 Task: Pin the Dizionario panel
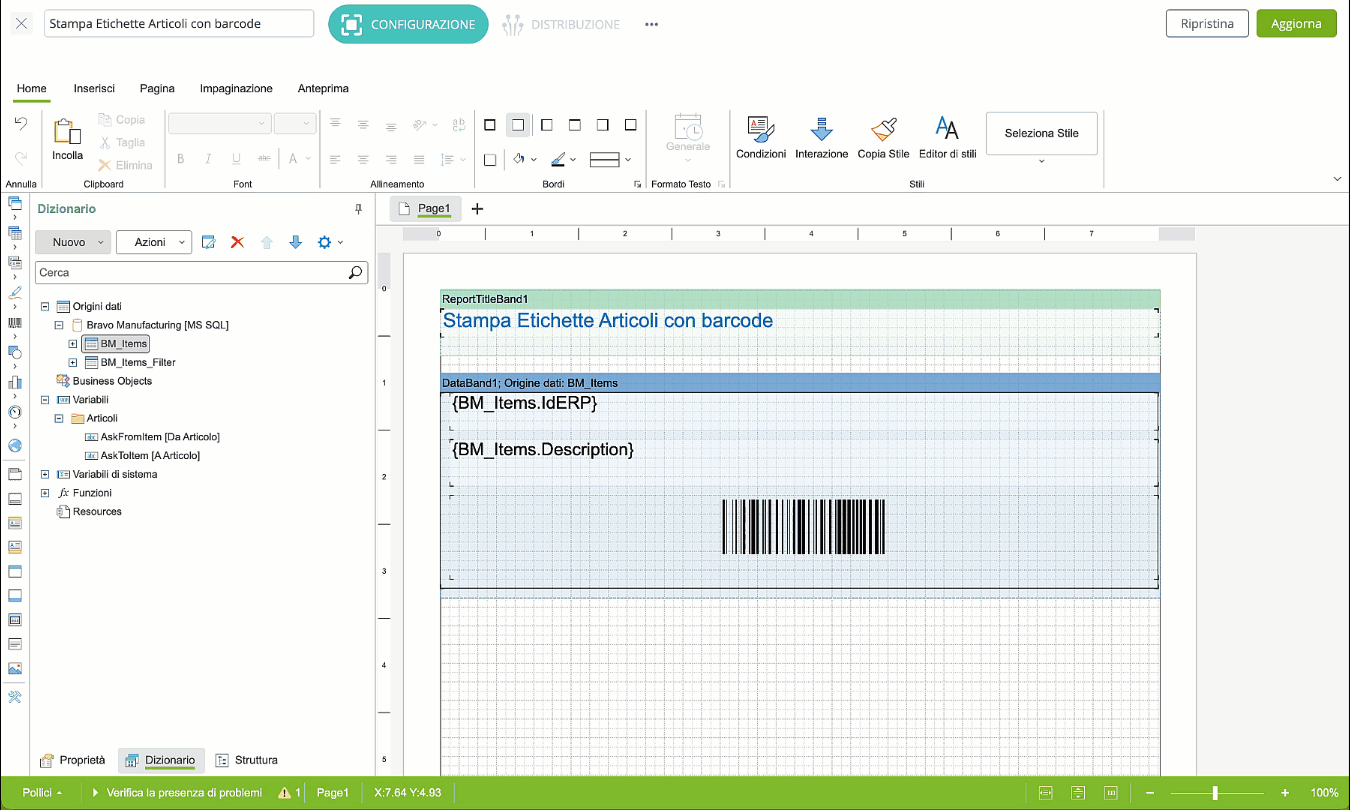(x=359, y=209)
